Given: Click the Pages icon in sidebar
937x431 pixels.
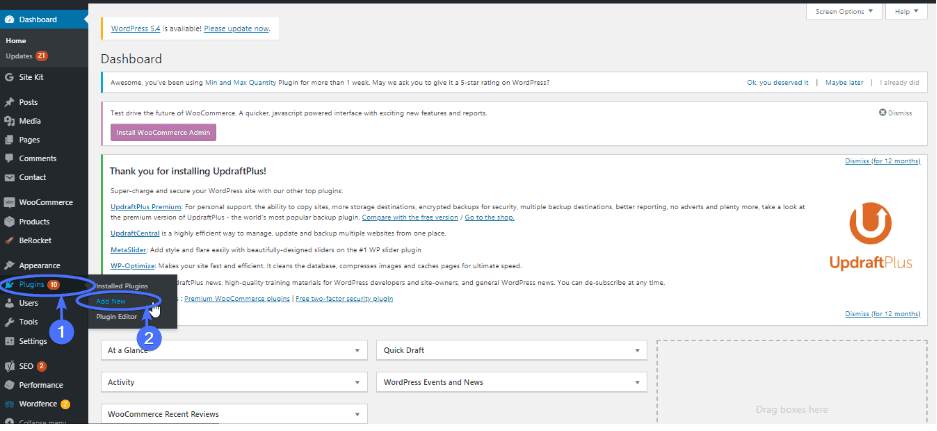Looking at the screenshot, I should tap(10, 140).
